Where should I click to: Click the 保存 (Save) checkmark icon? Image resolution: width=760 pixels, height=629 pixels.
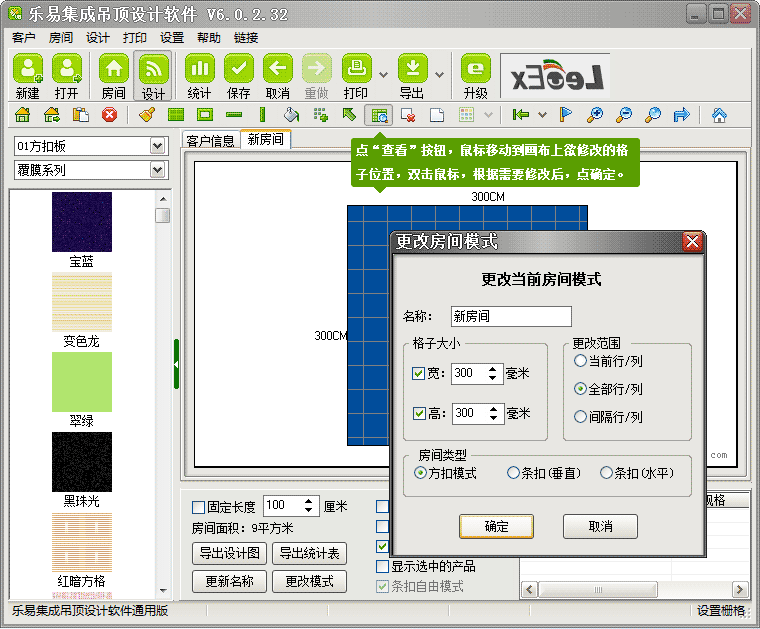(x=238, y=69)
